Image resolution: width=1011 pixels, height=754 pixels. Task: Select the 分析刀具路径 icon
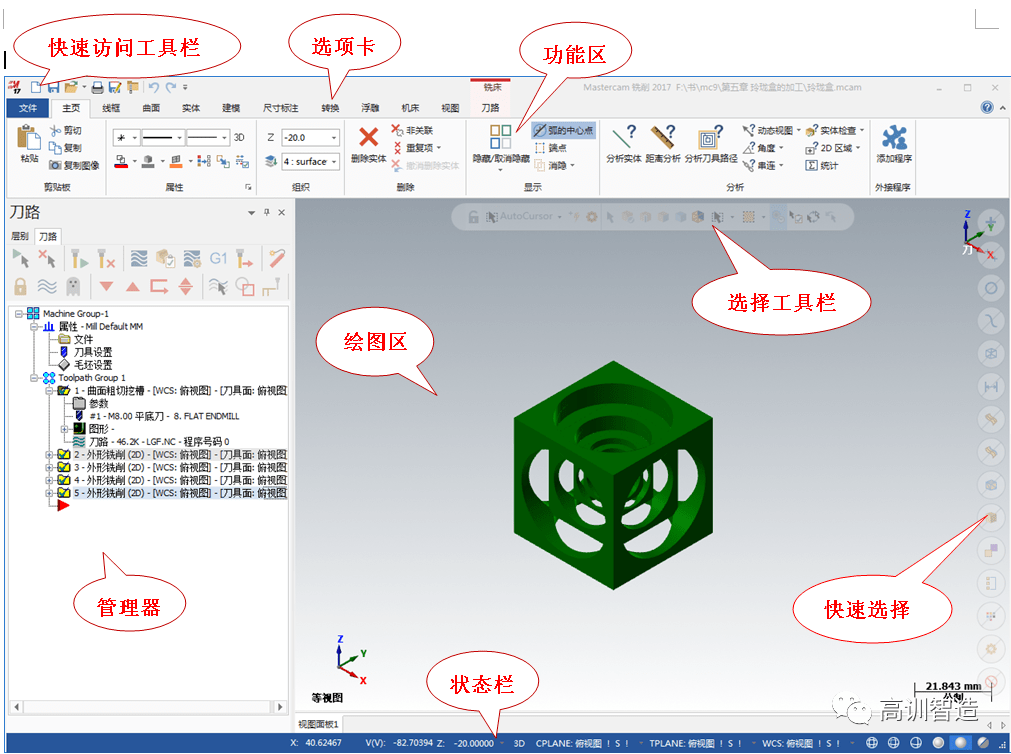tap(710, 138)
